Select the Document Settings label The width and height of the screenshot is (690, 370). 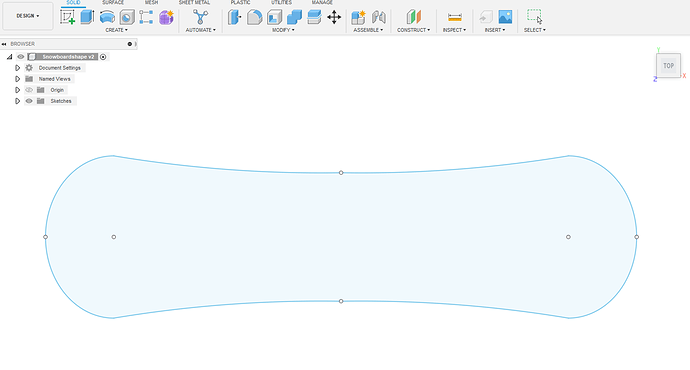[59, 68]
